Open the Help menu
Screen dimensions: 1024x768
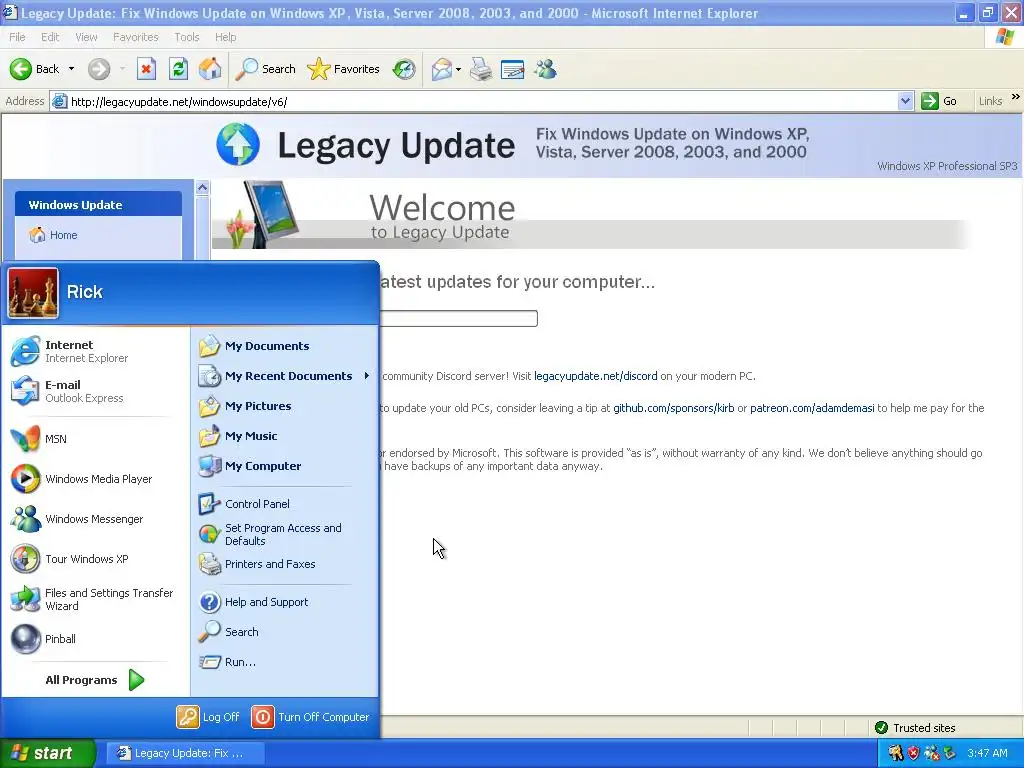[x=225, y=37]
